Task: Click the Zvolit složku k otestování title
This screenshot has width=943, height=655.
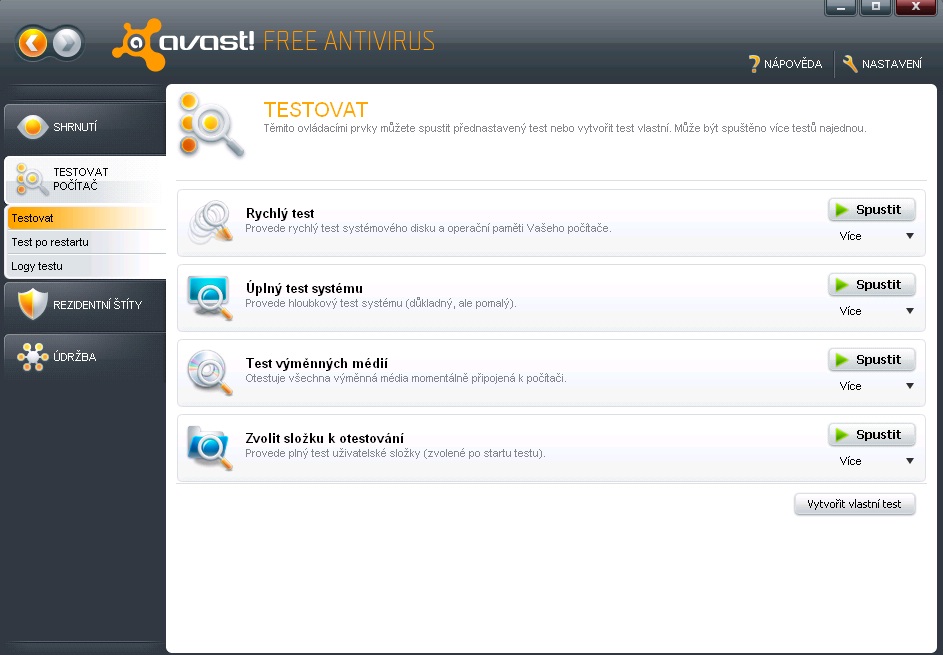Action: (x=325, y=438)
